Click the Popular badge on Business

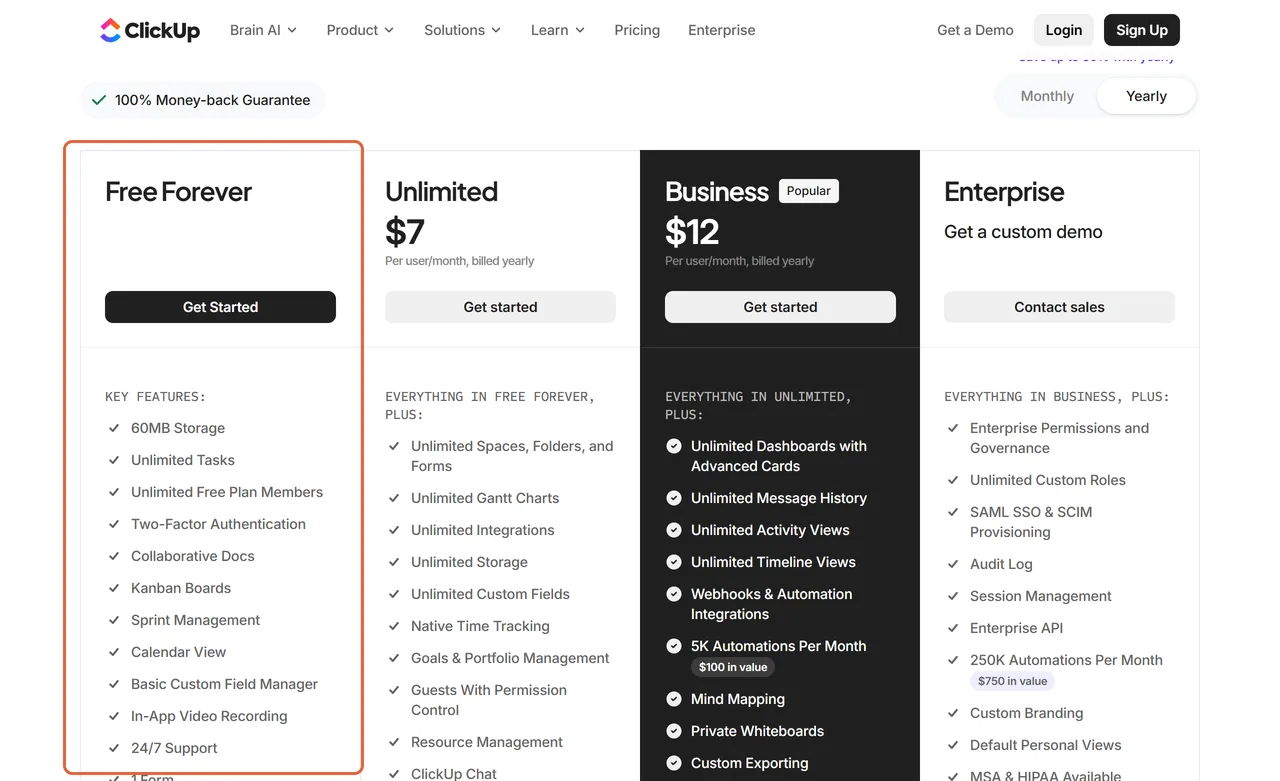pyautogui.click(x=808, y=191)
